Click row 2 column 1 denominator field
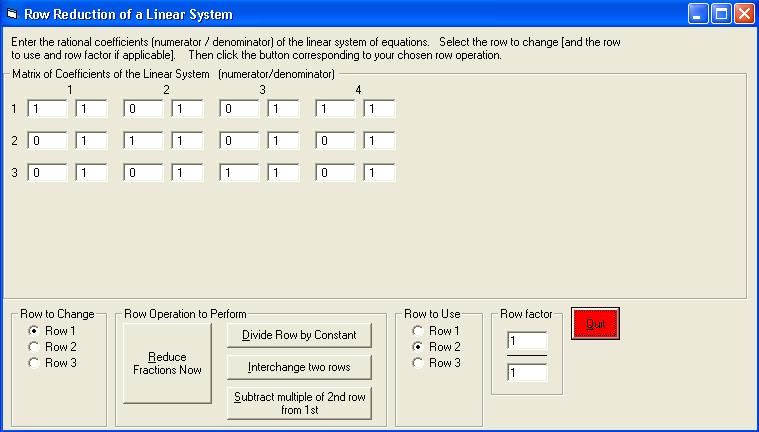The width and height of the screenshot is (759, 432). point(91,141)
